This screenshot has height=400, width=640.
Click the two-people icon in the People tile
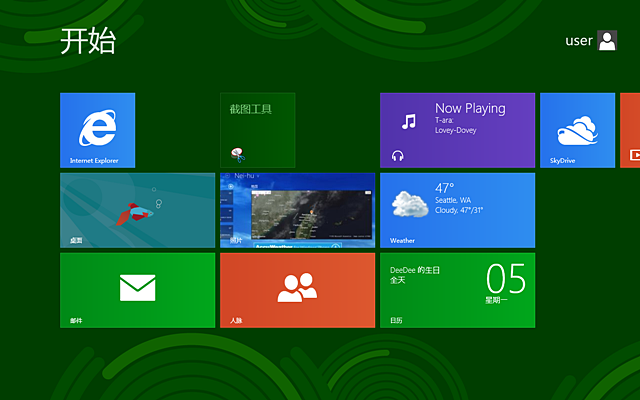(x=298, y=287)
